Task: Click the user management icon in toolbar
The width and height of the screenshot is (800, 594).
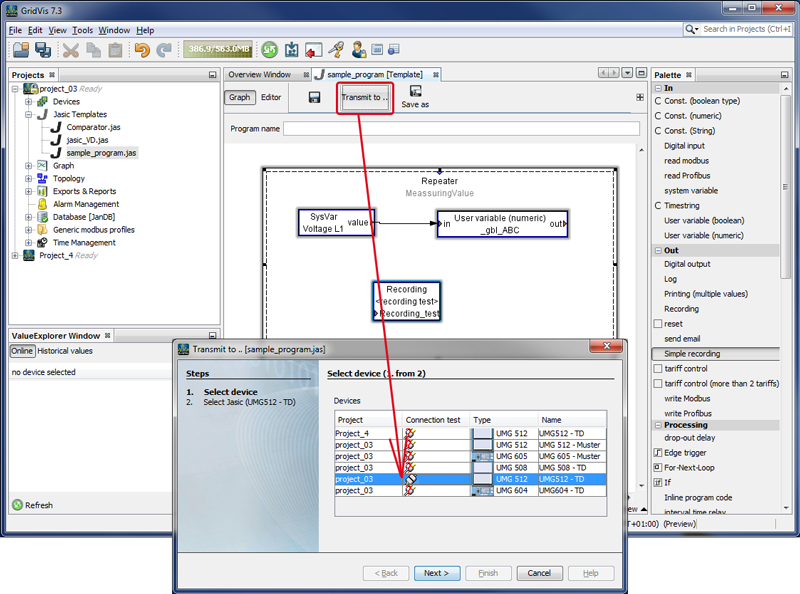Action: 358,49
